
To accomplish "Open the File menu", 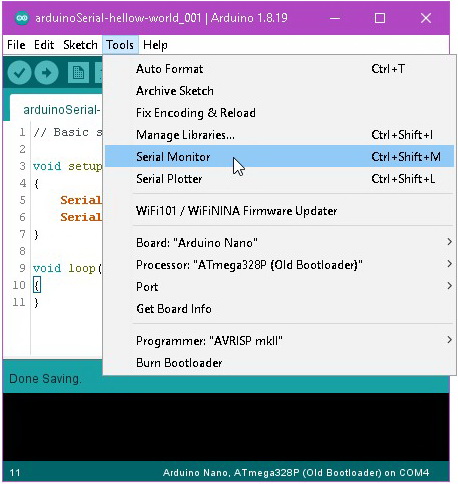I will [16, 45].
